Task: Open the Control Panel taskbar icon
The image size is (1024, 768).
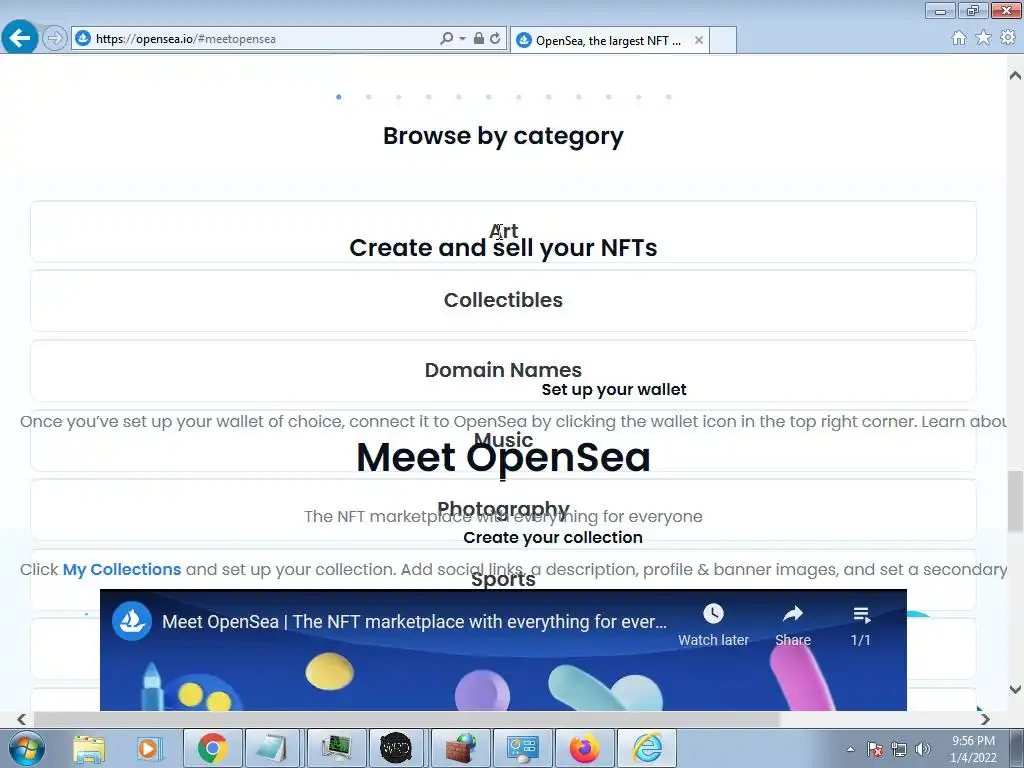Action: (522, 748)
